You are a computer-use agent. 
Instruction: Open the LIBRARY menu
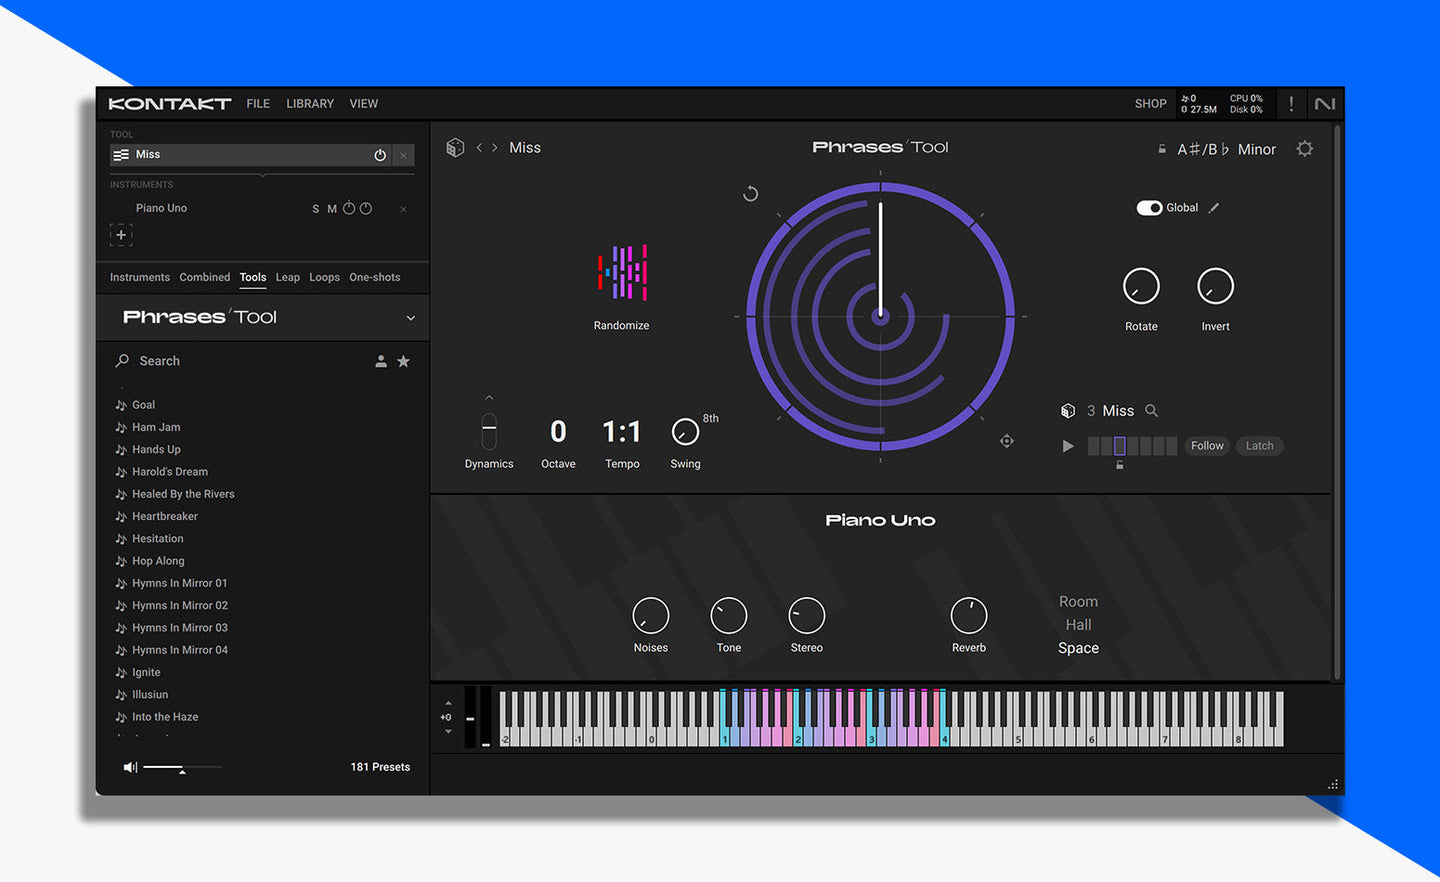[x=310, y=104]
